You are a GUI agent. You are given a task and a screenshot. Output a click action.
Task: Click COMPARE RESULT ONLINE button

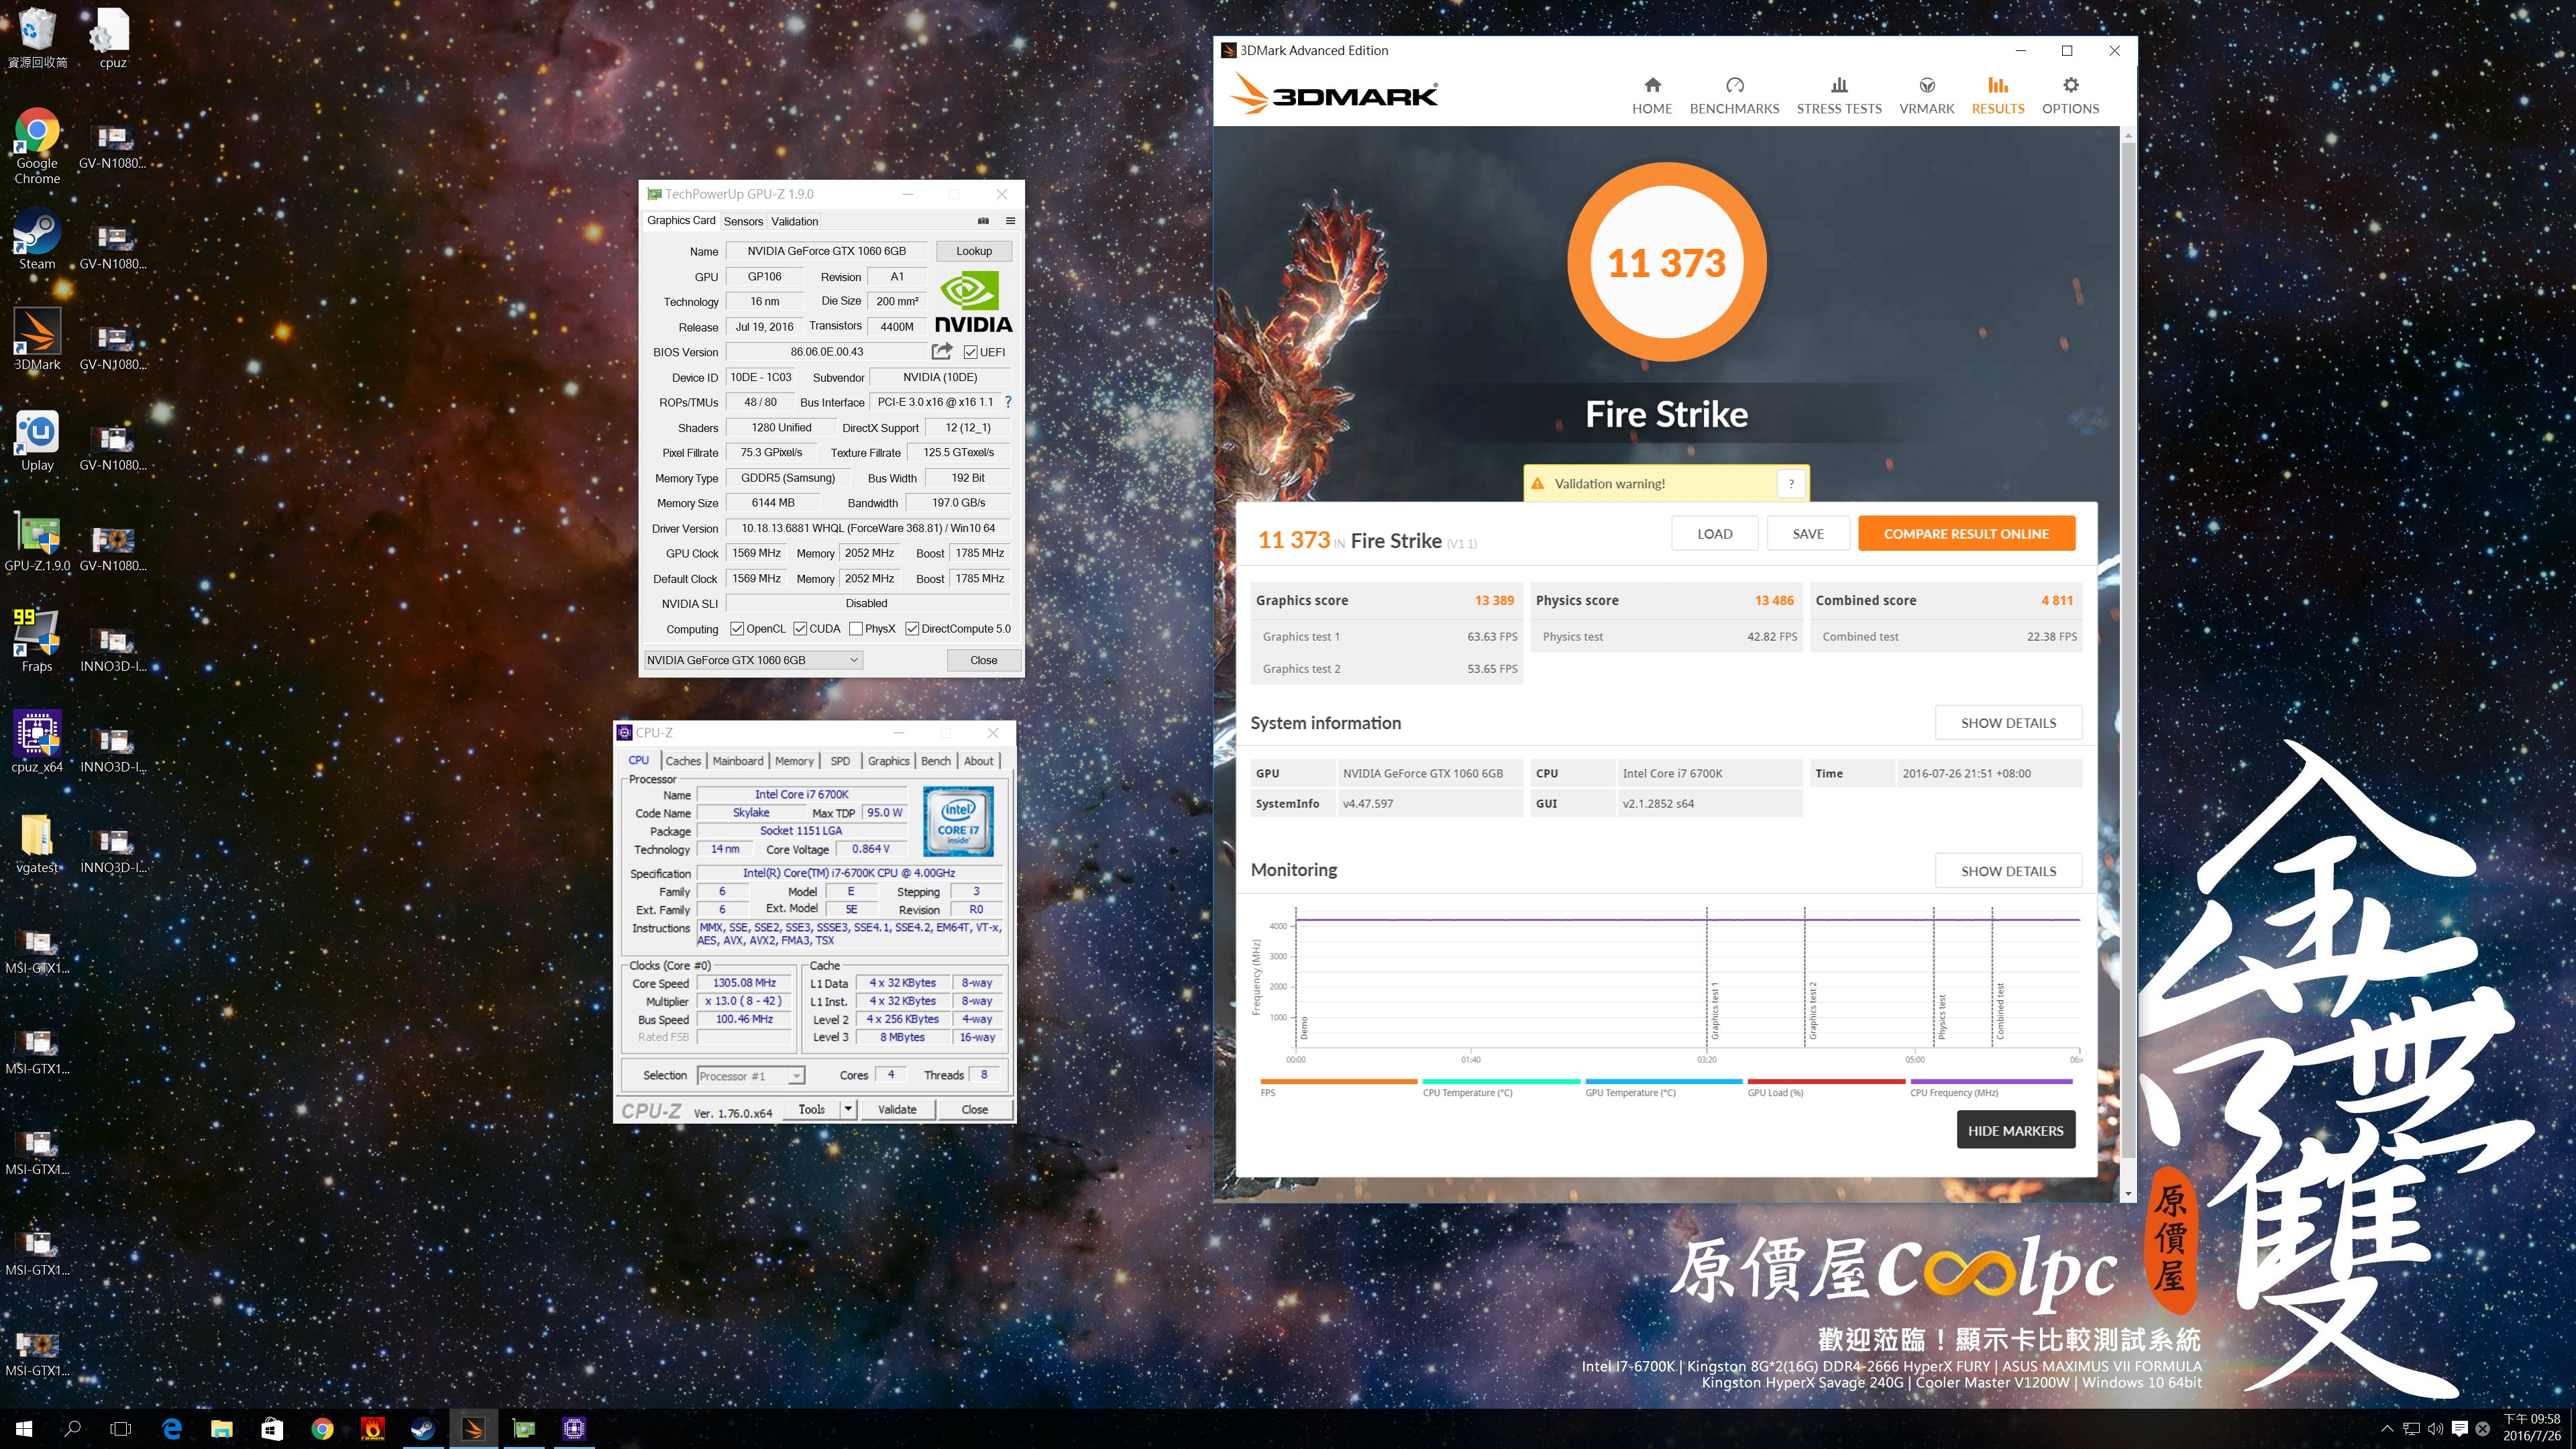click(x=1966, y=533)
